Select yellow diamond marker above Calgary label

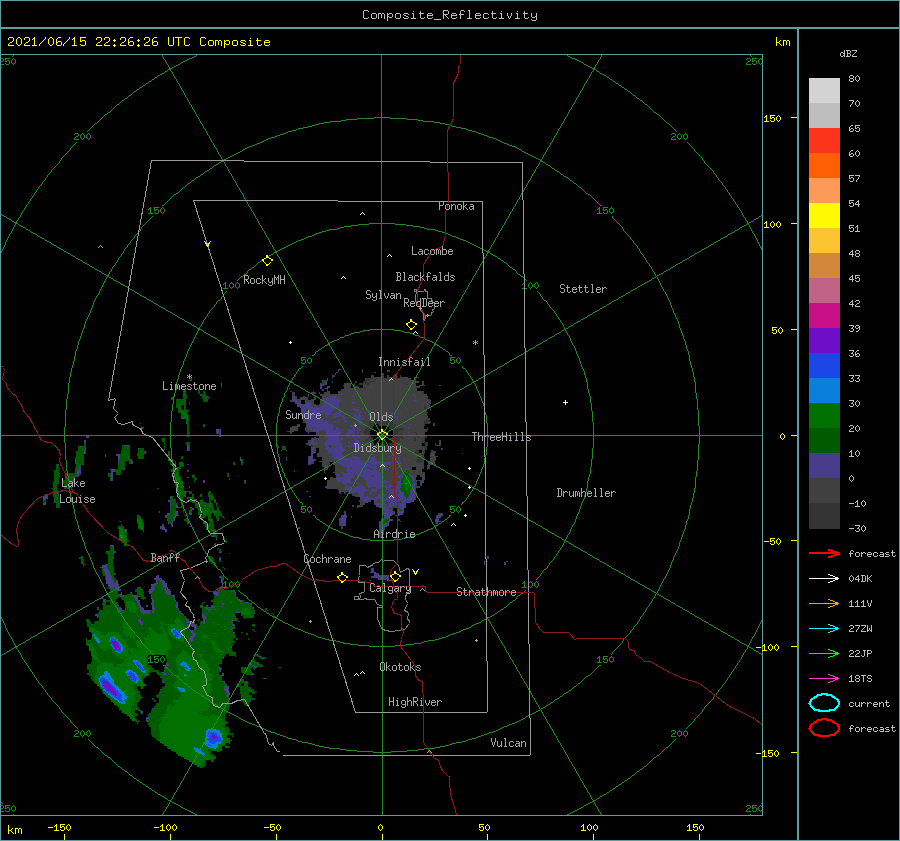point(395,576)
